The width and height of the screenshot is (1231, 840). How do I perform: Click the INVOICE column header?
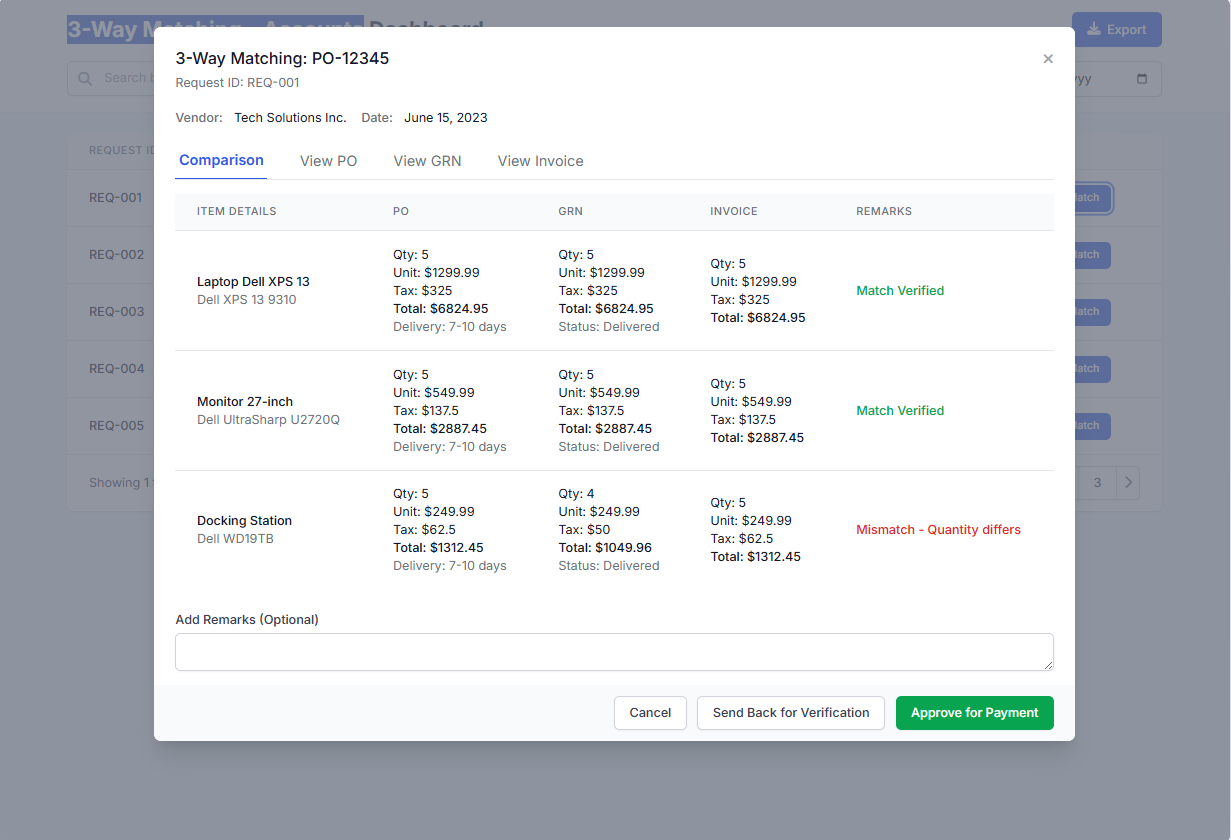734,212
